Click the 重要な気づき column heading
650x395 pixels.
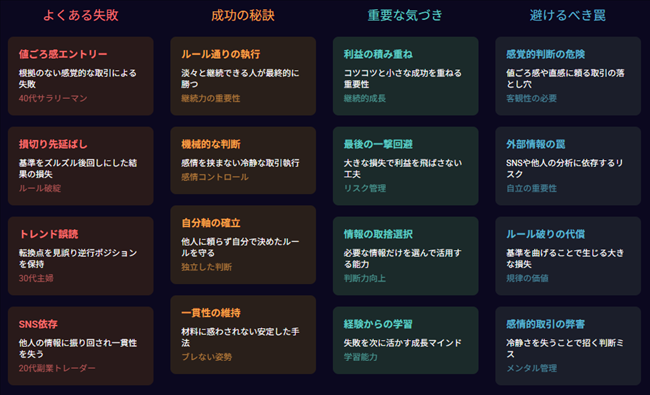(405, 15)
